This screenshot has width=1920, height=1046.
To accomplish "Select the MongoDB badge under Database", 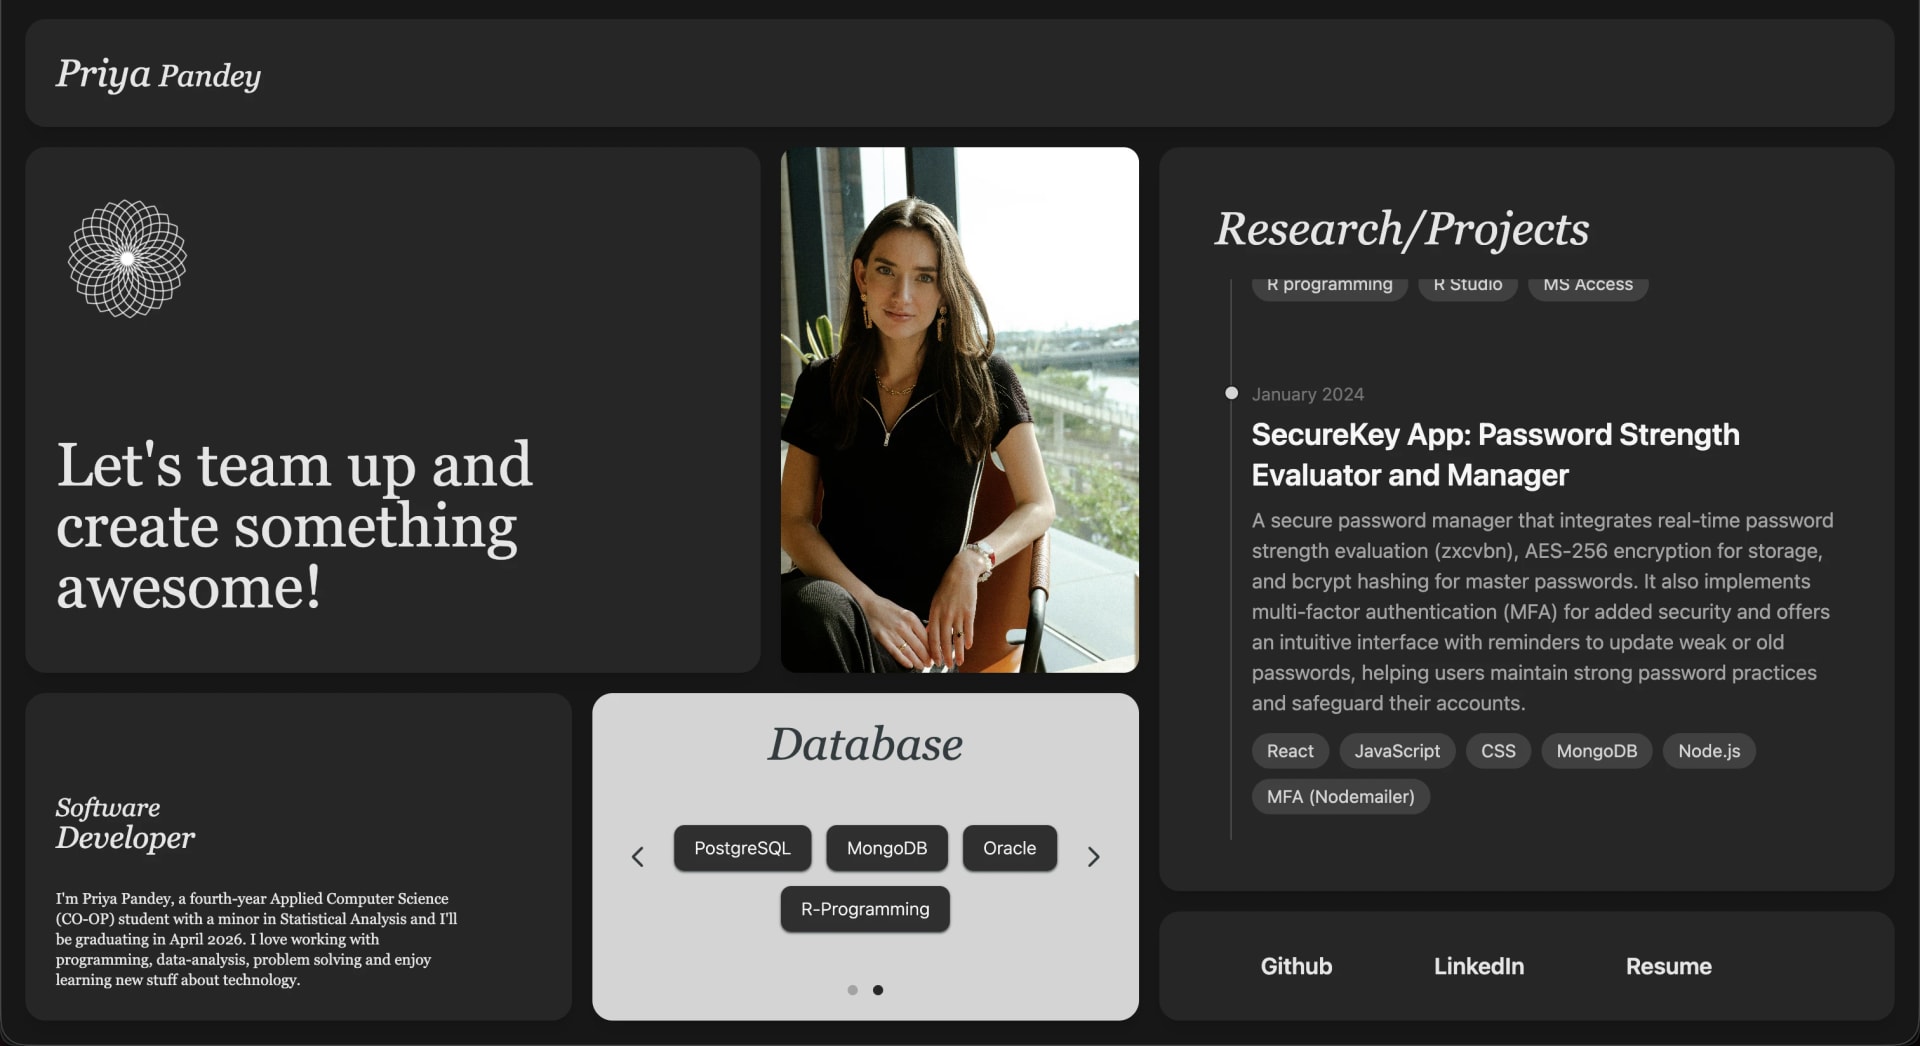I will 886,848.
